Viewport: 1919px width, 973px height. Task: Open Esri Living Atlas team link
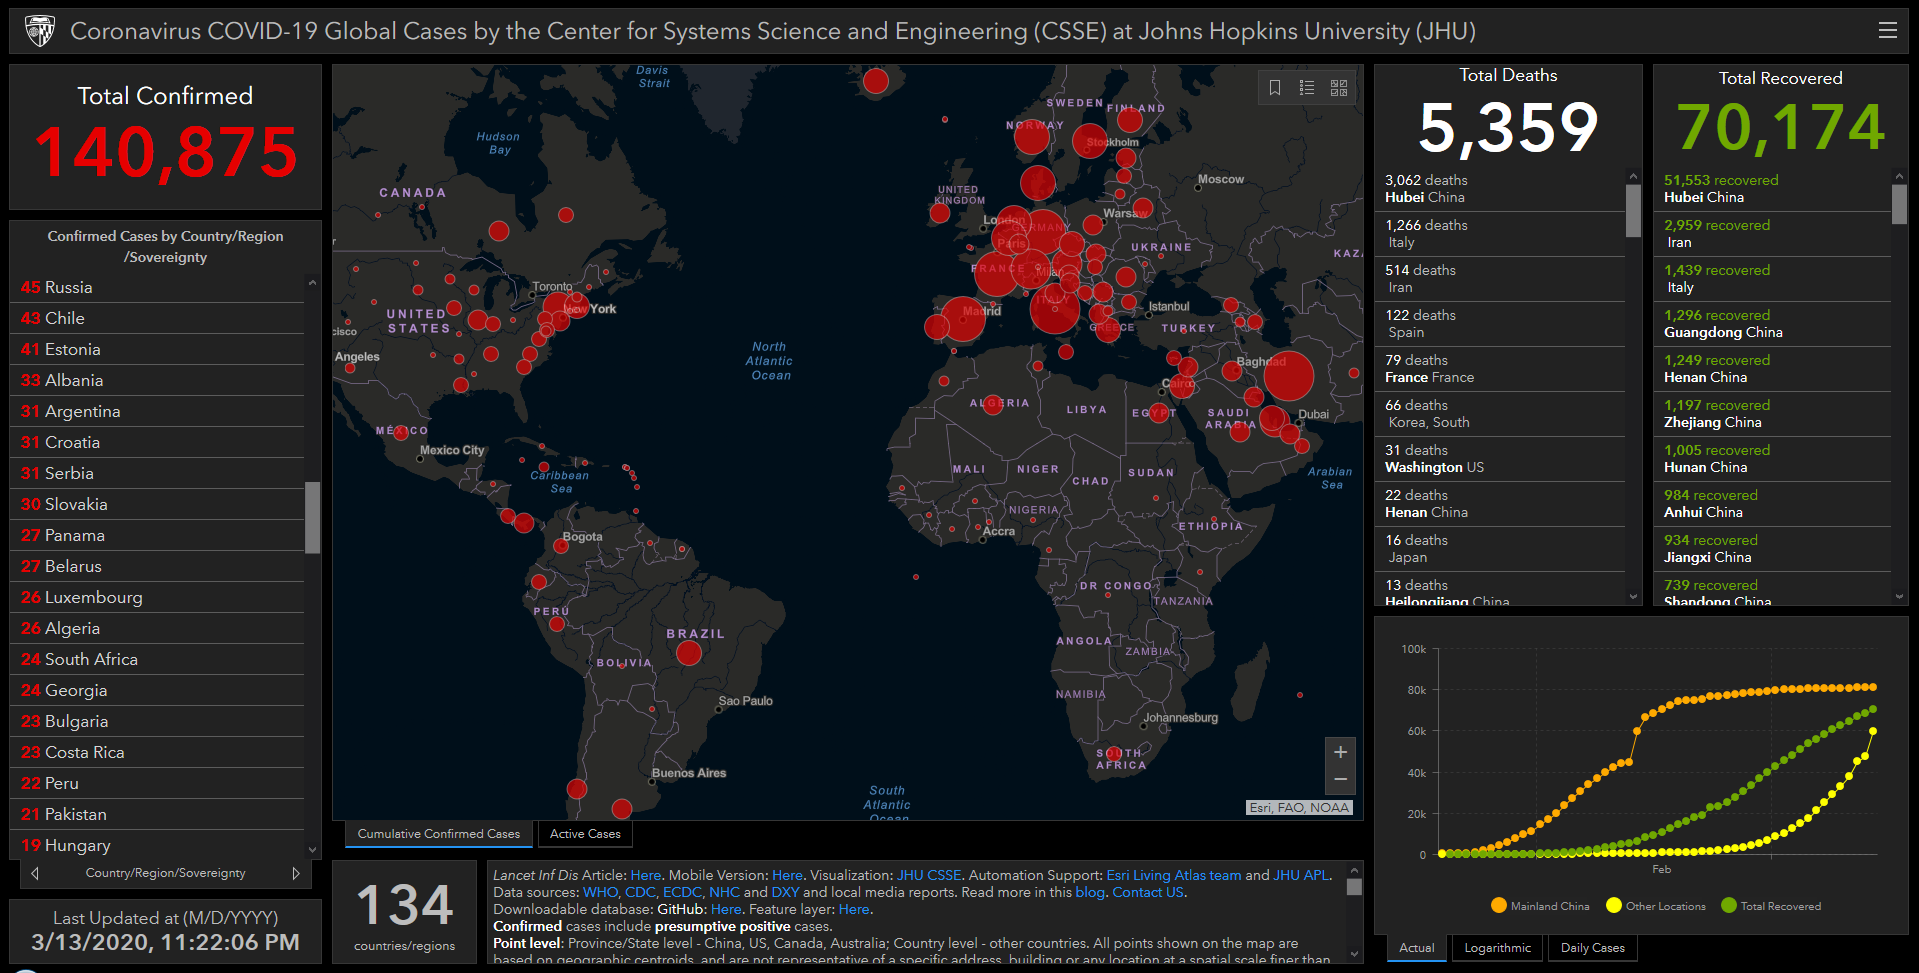pyautogui.click(x=1174, y=875)
